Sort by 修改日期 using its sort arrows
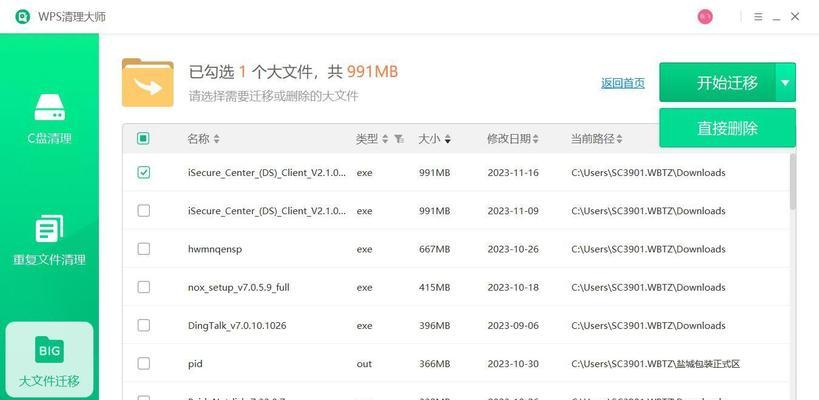Viewport: 819px width, 400px height. pos(535,139)
